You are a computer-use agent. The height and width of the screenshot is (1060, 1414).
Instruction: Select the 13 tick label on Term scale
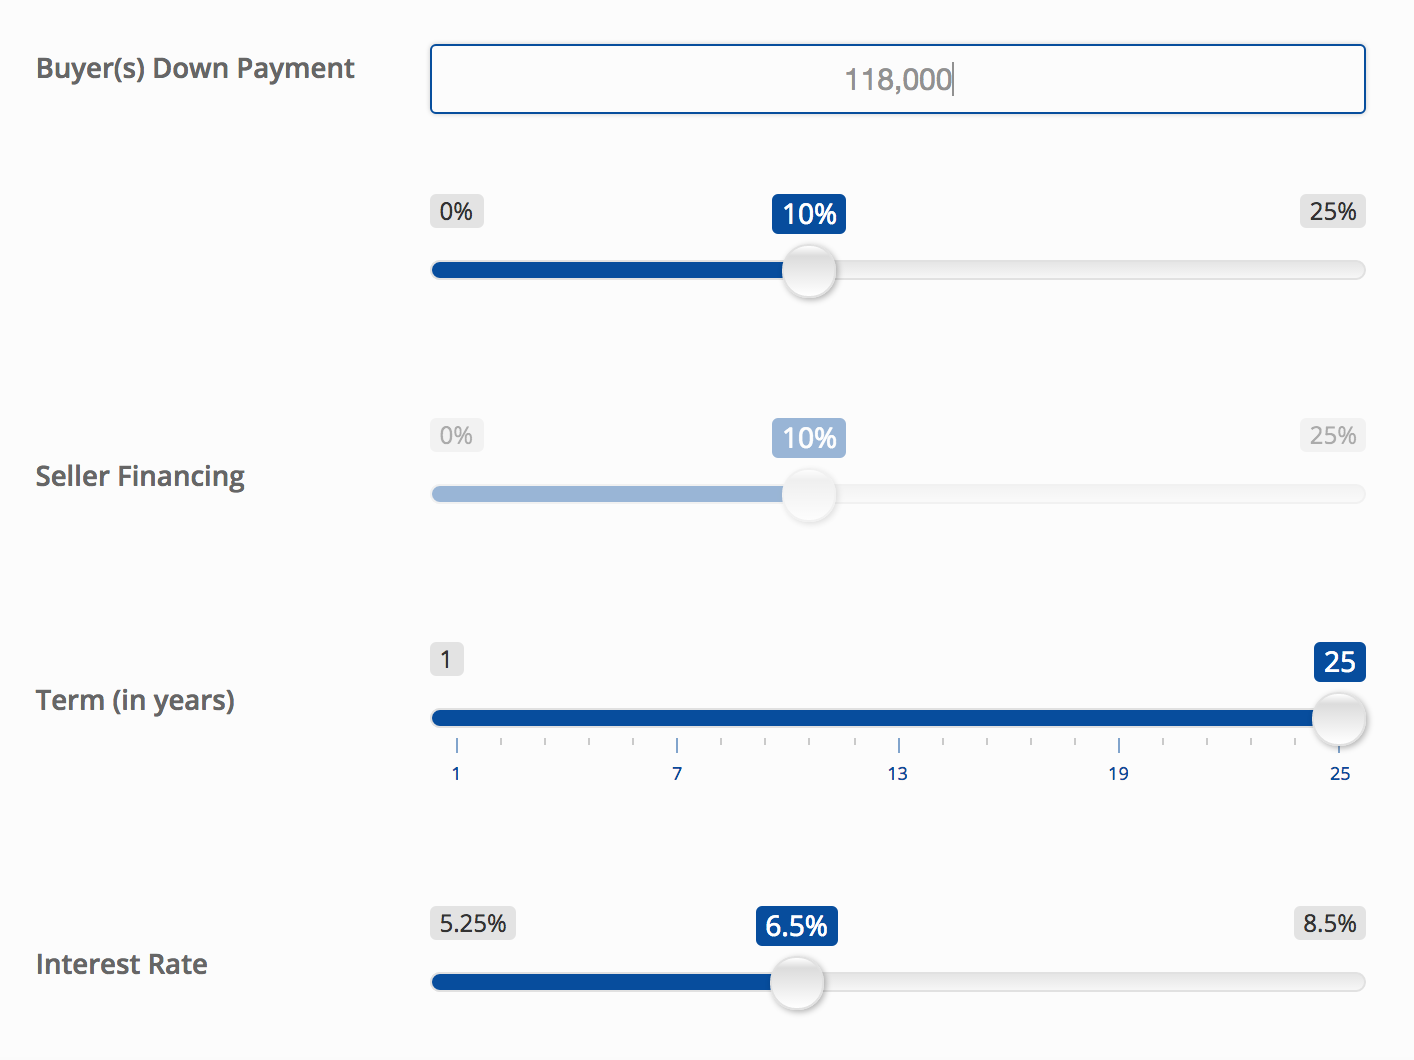898,773
